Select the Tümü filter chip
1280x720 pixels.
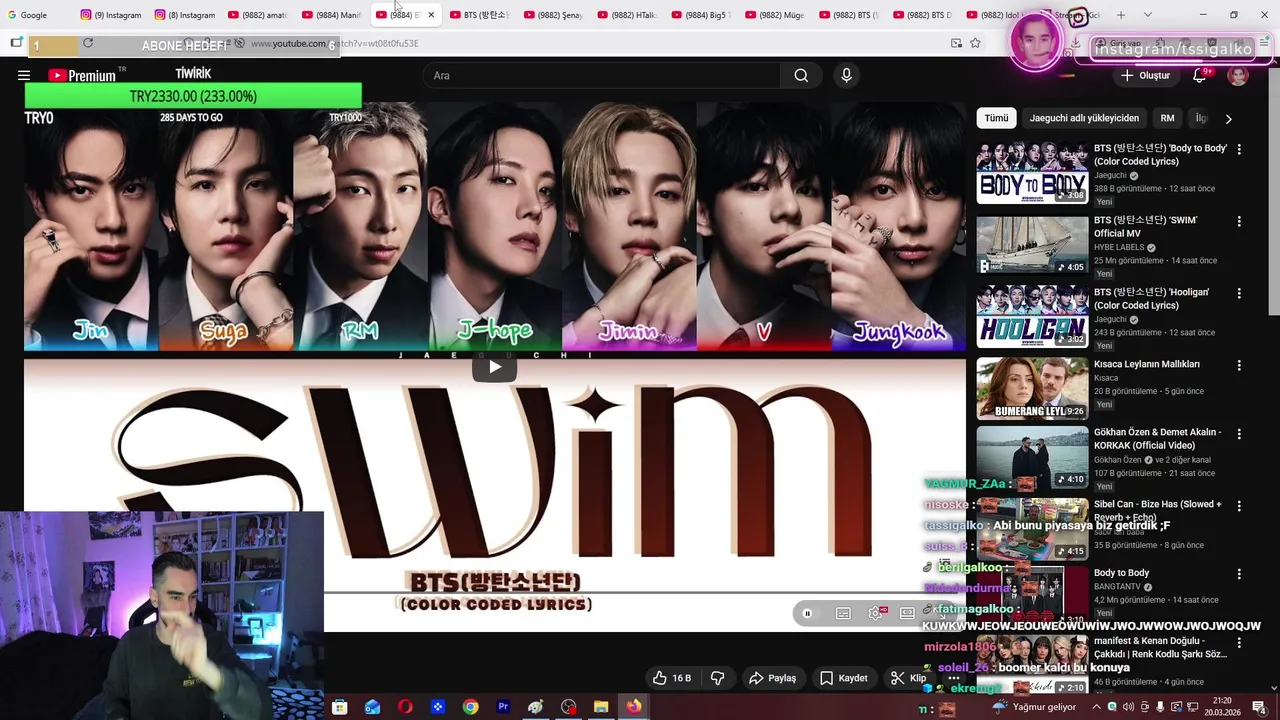coord(996,118)
